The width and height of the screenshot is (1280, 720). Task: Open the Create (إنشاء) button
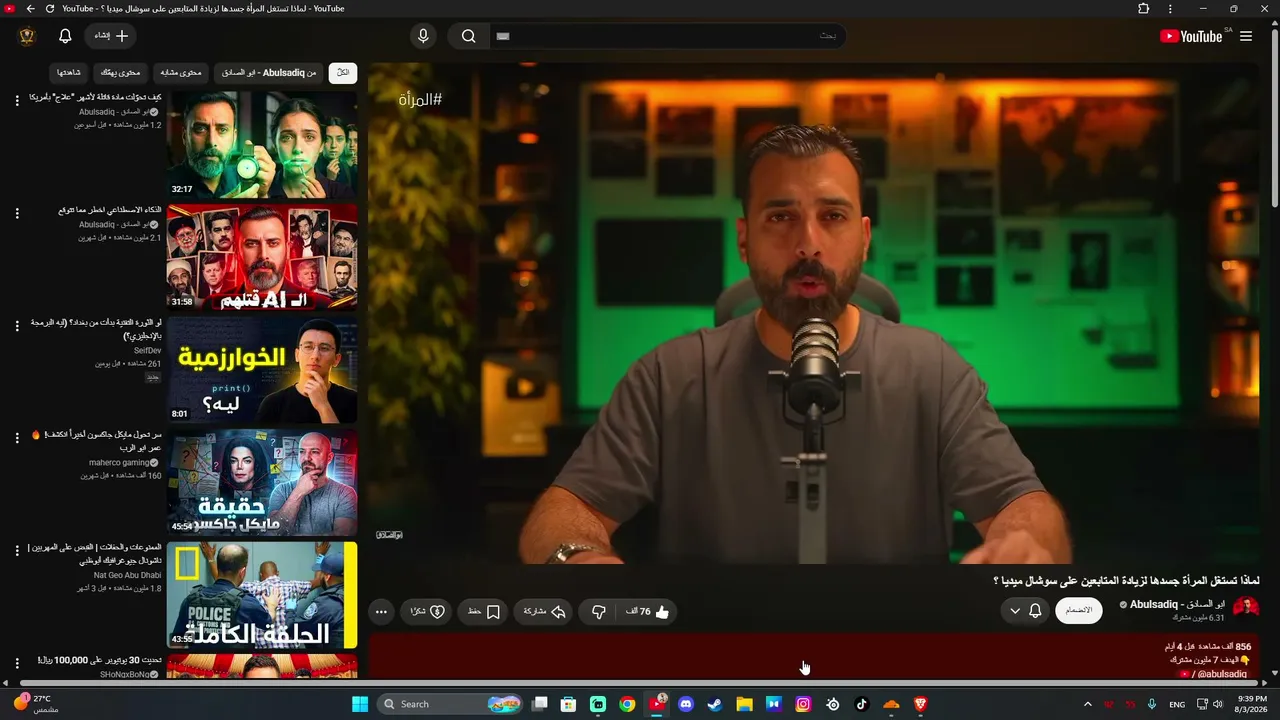coord(111,36)
